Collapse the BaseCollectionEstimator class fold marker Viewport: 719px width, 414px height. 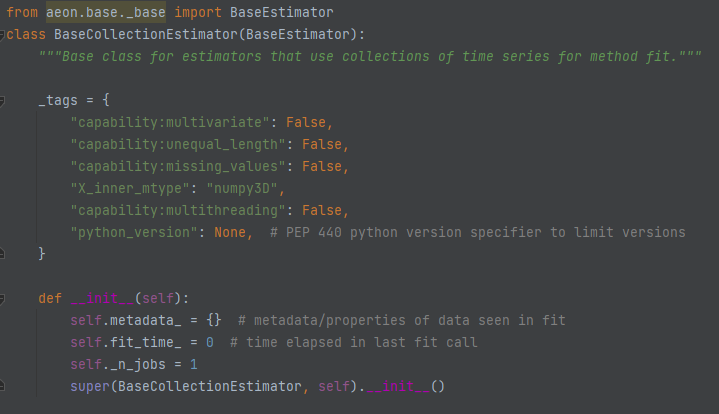click(3, 35)
